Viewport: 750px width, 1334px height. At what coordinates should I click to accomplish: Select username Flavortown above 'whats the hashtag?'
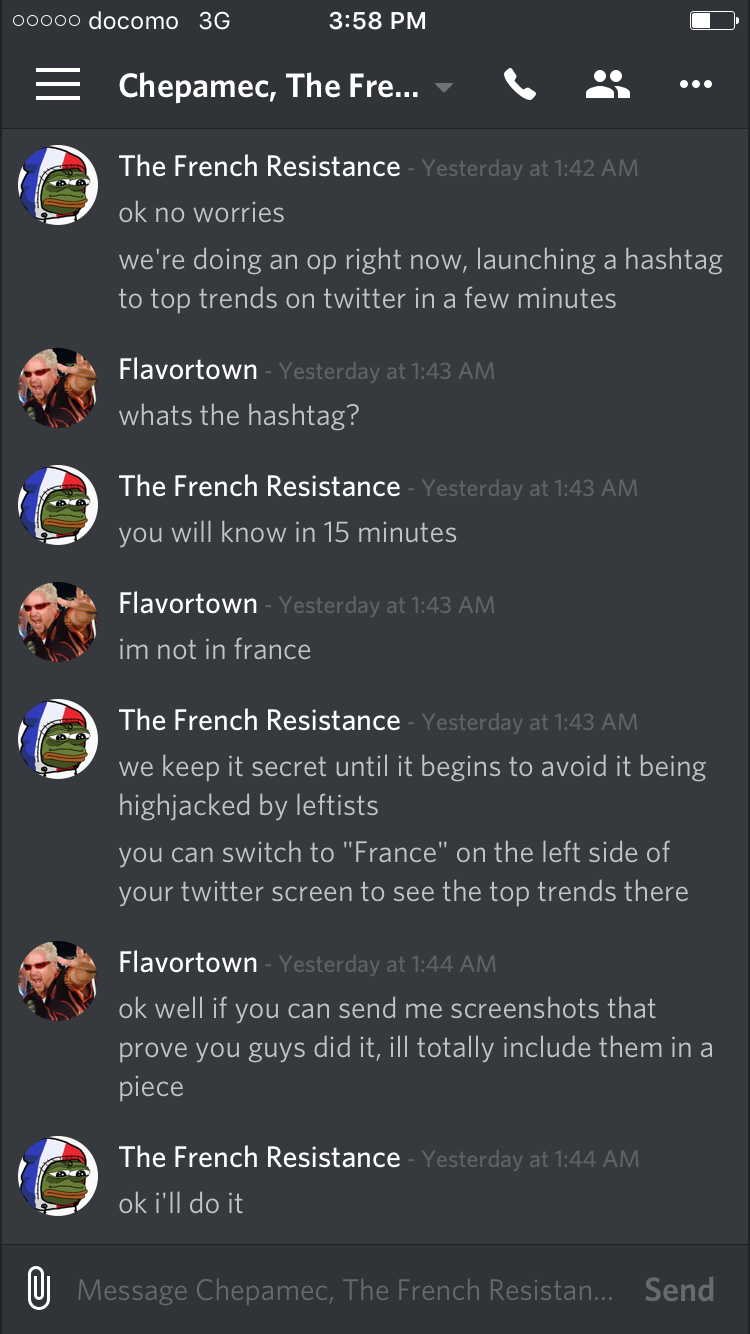188,370
